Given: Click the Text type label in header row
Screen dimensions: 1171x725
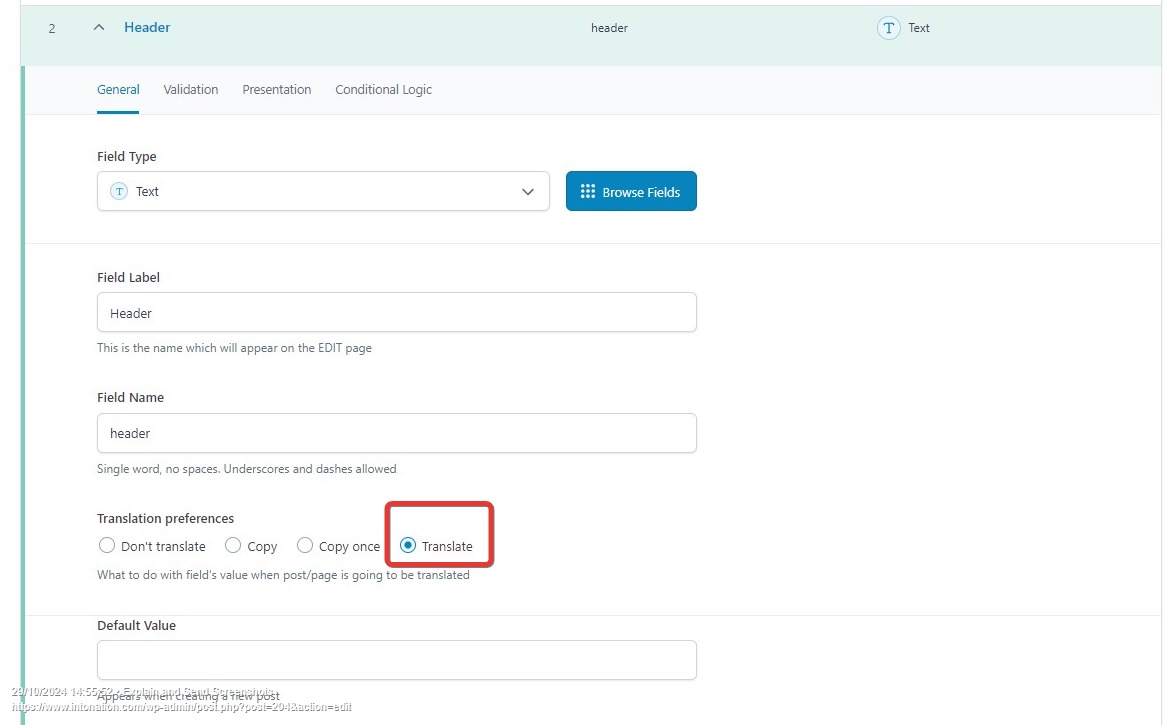Looking at the screenshot, I should pos(919,28).
